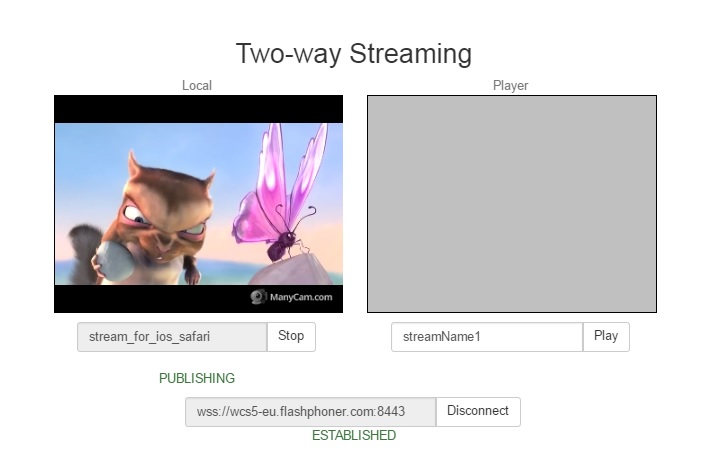
Task: Click the Play button for streamName1
Action: [x=606, y=336]
